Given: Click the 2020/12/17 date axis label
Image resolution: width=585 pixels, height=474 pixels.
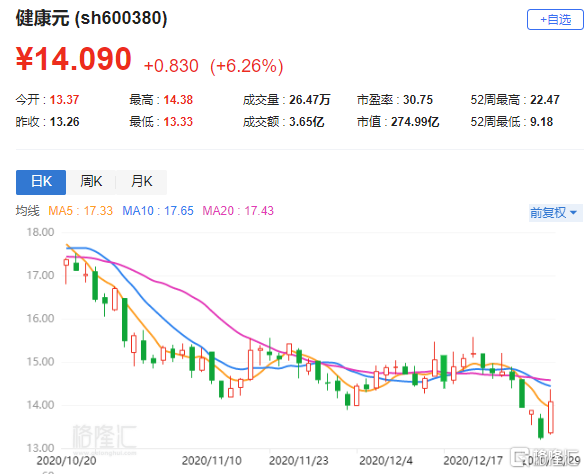Looking at the screenshot, I should (473, 461).
